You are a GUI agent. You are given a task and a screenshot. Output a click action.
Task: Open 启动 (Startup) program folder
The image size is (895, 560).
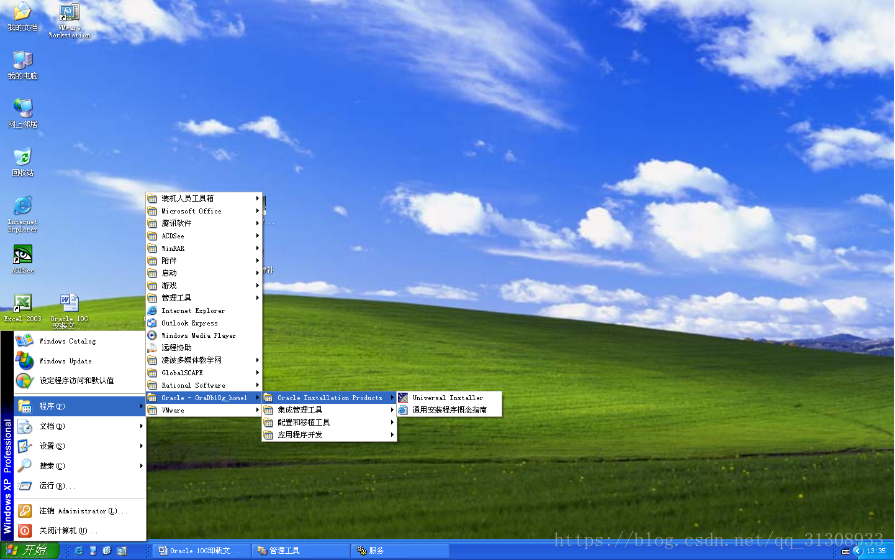(204, 273)
